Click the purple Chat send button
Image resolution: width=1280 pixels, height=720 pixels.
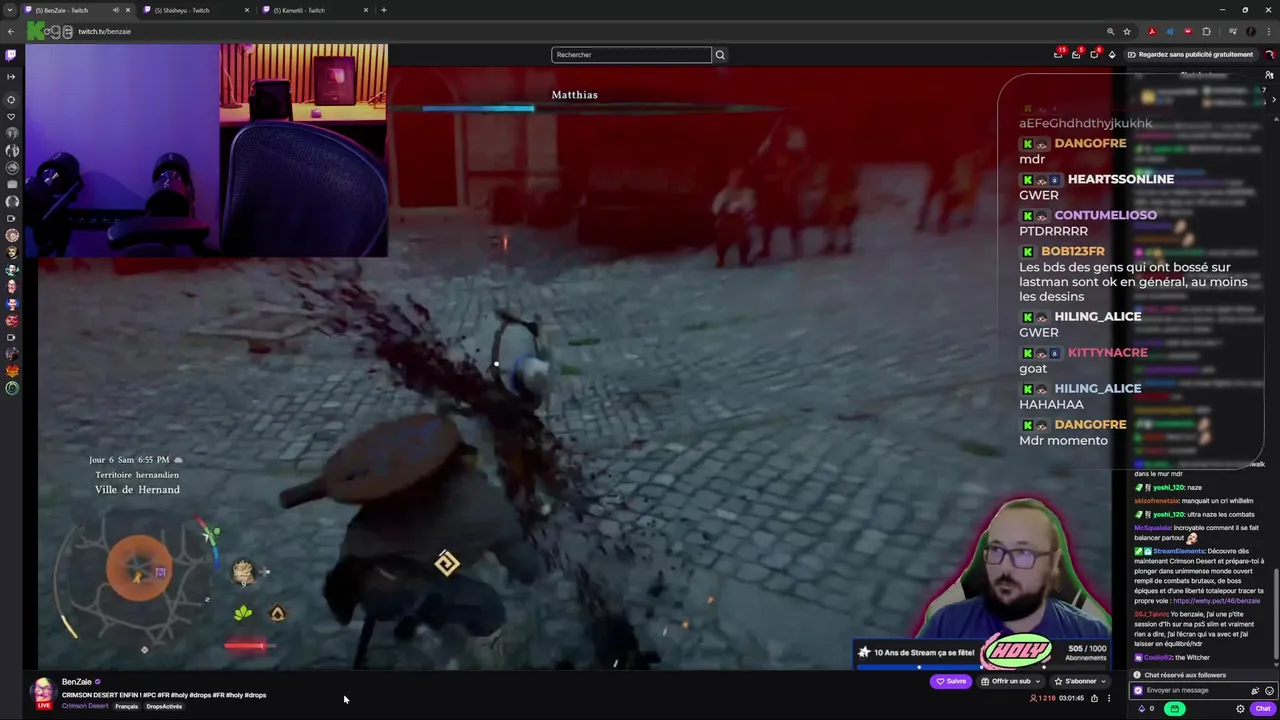point(1263,709)
